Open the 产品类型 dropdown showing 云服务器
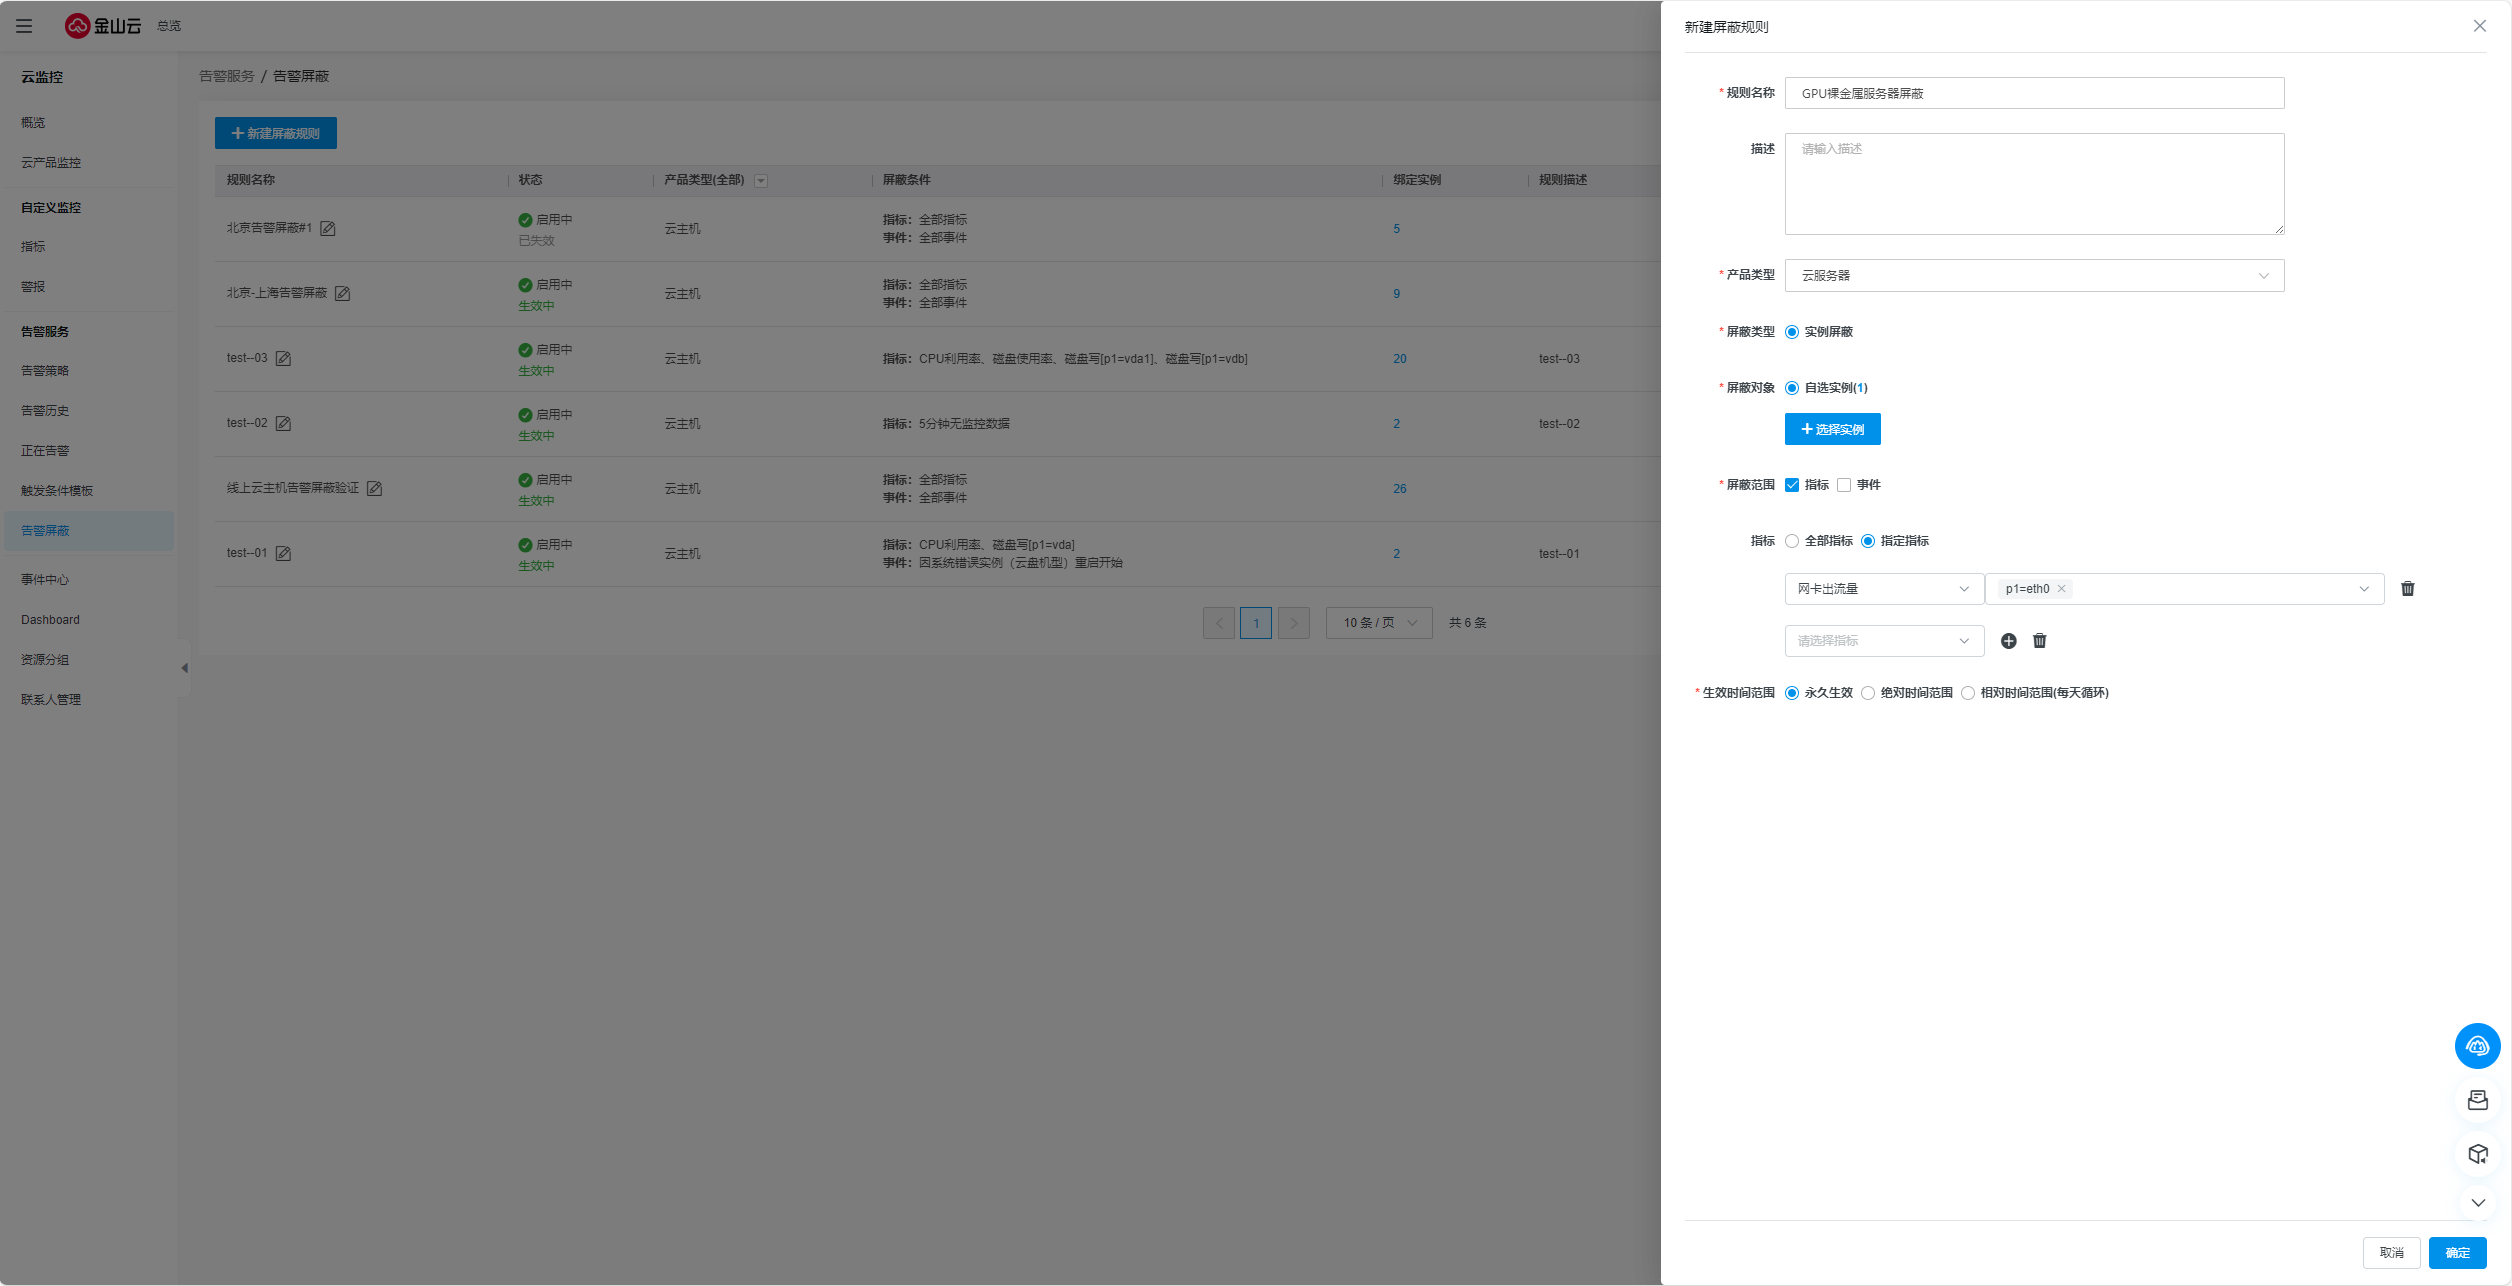This screenshot has height=1286, width=2512. (2033, 276)
